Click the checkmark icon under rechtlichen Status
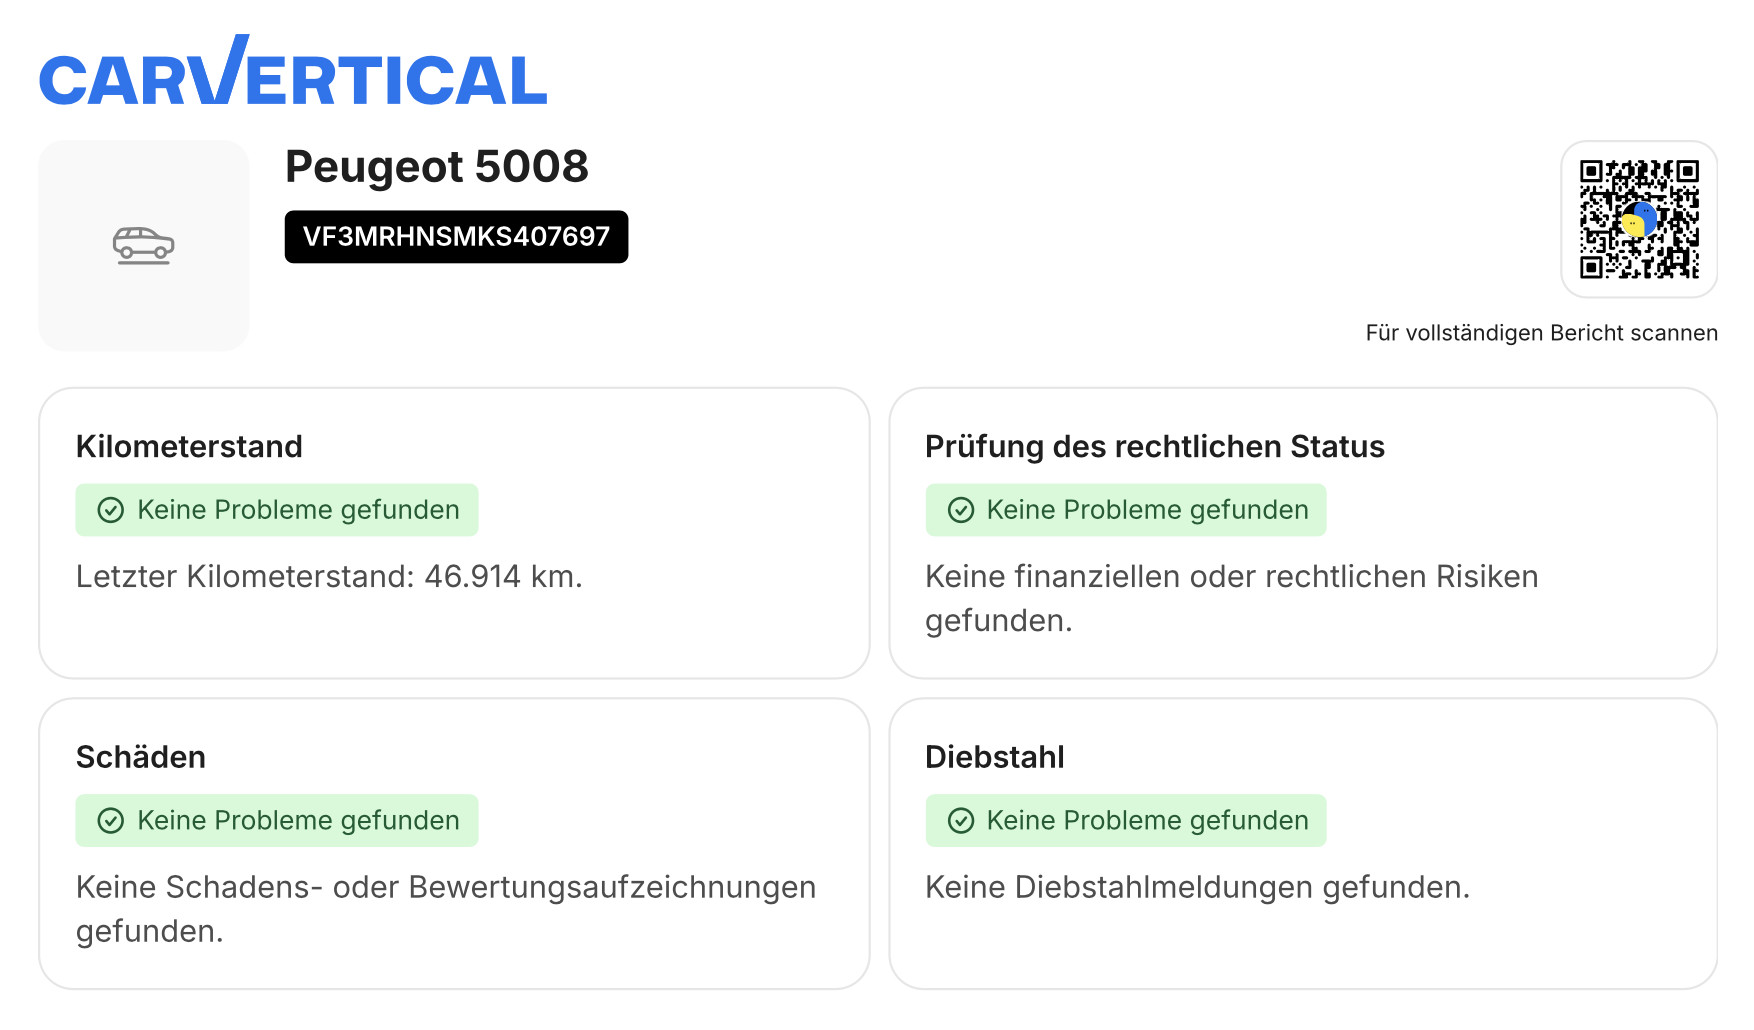 (x=961, y=510)
